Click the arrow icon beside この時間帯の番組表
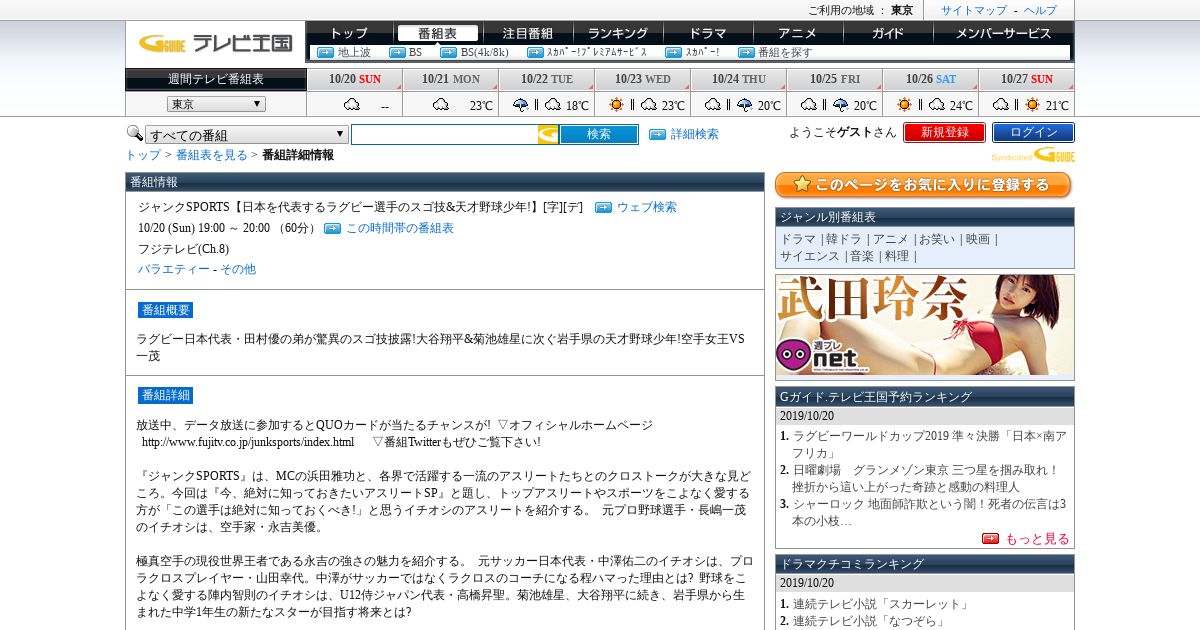The height and width of the screenshot is (630, 1200). coord(332,228)
